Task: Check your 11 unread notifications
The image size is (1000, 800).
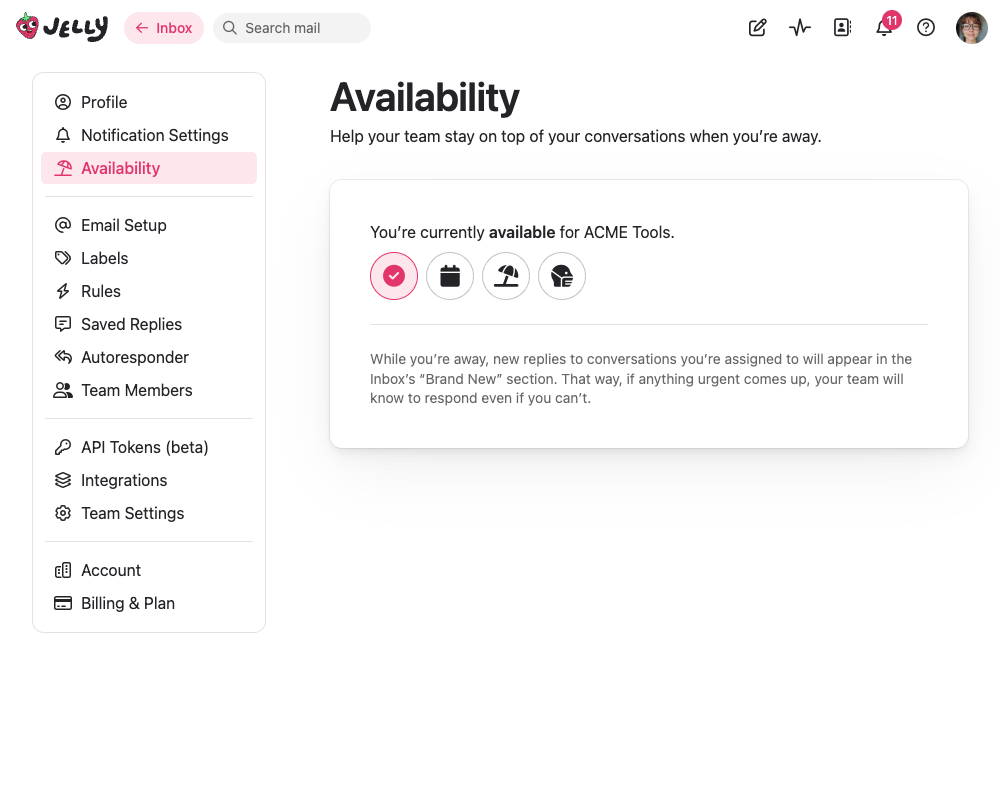Action: 884,28
